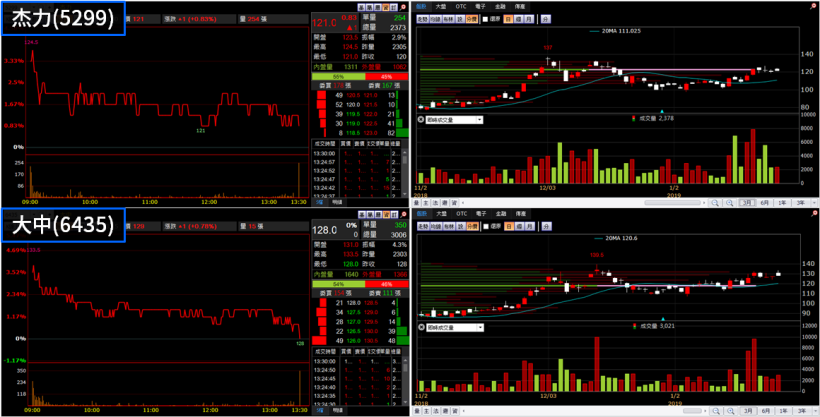Expand range options arrow after 3年 on 杰力 chart
This screenshot has height=417, width=820.
[814, 202]
